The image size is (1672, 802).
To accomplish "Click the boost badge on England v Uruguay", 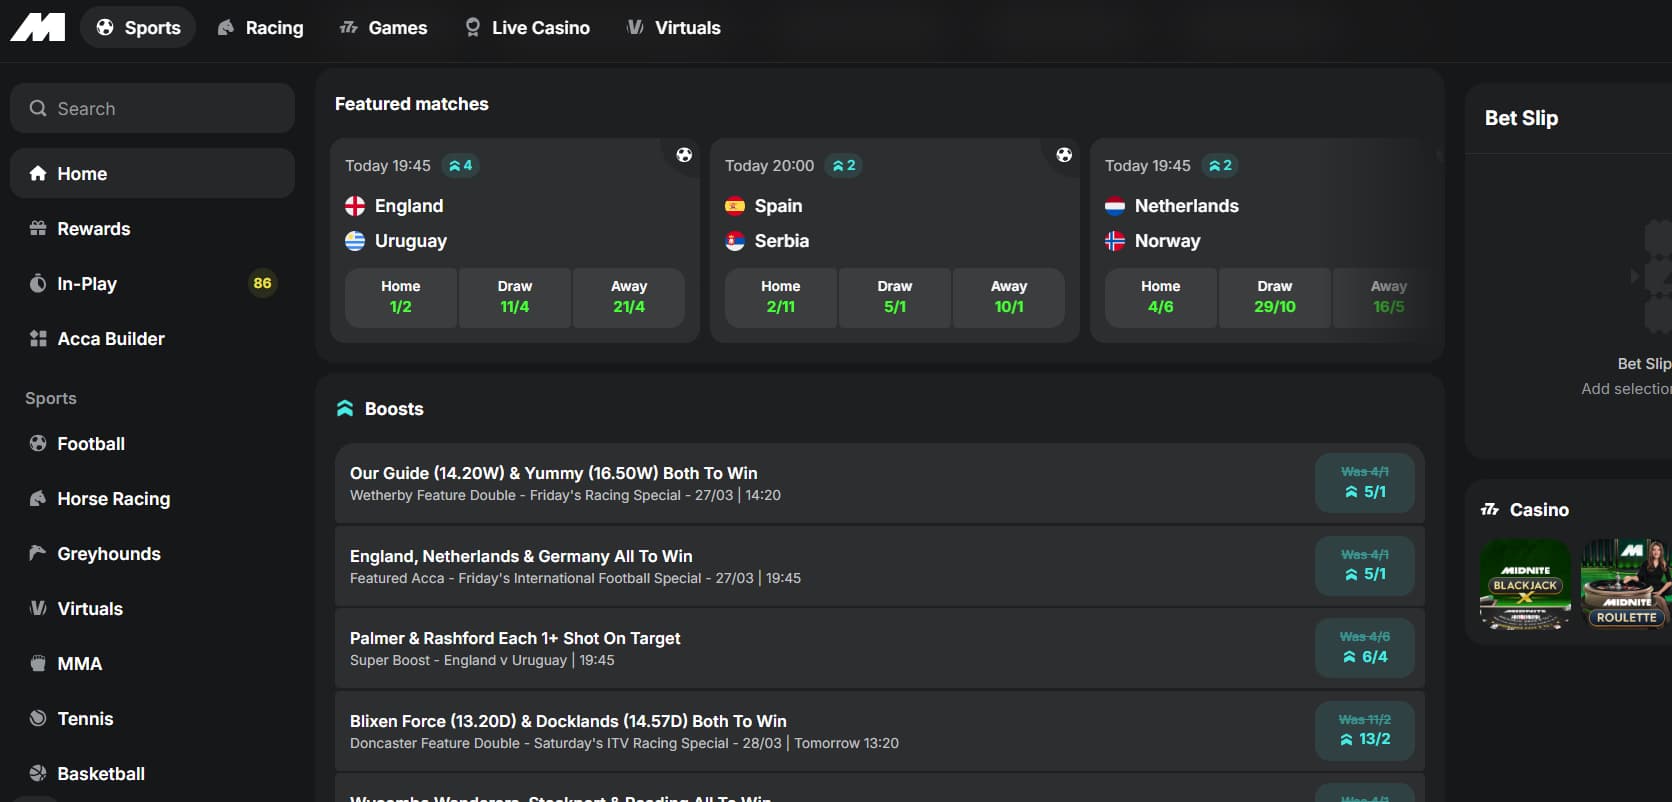I will coord(461,166).
